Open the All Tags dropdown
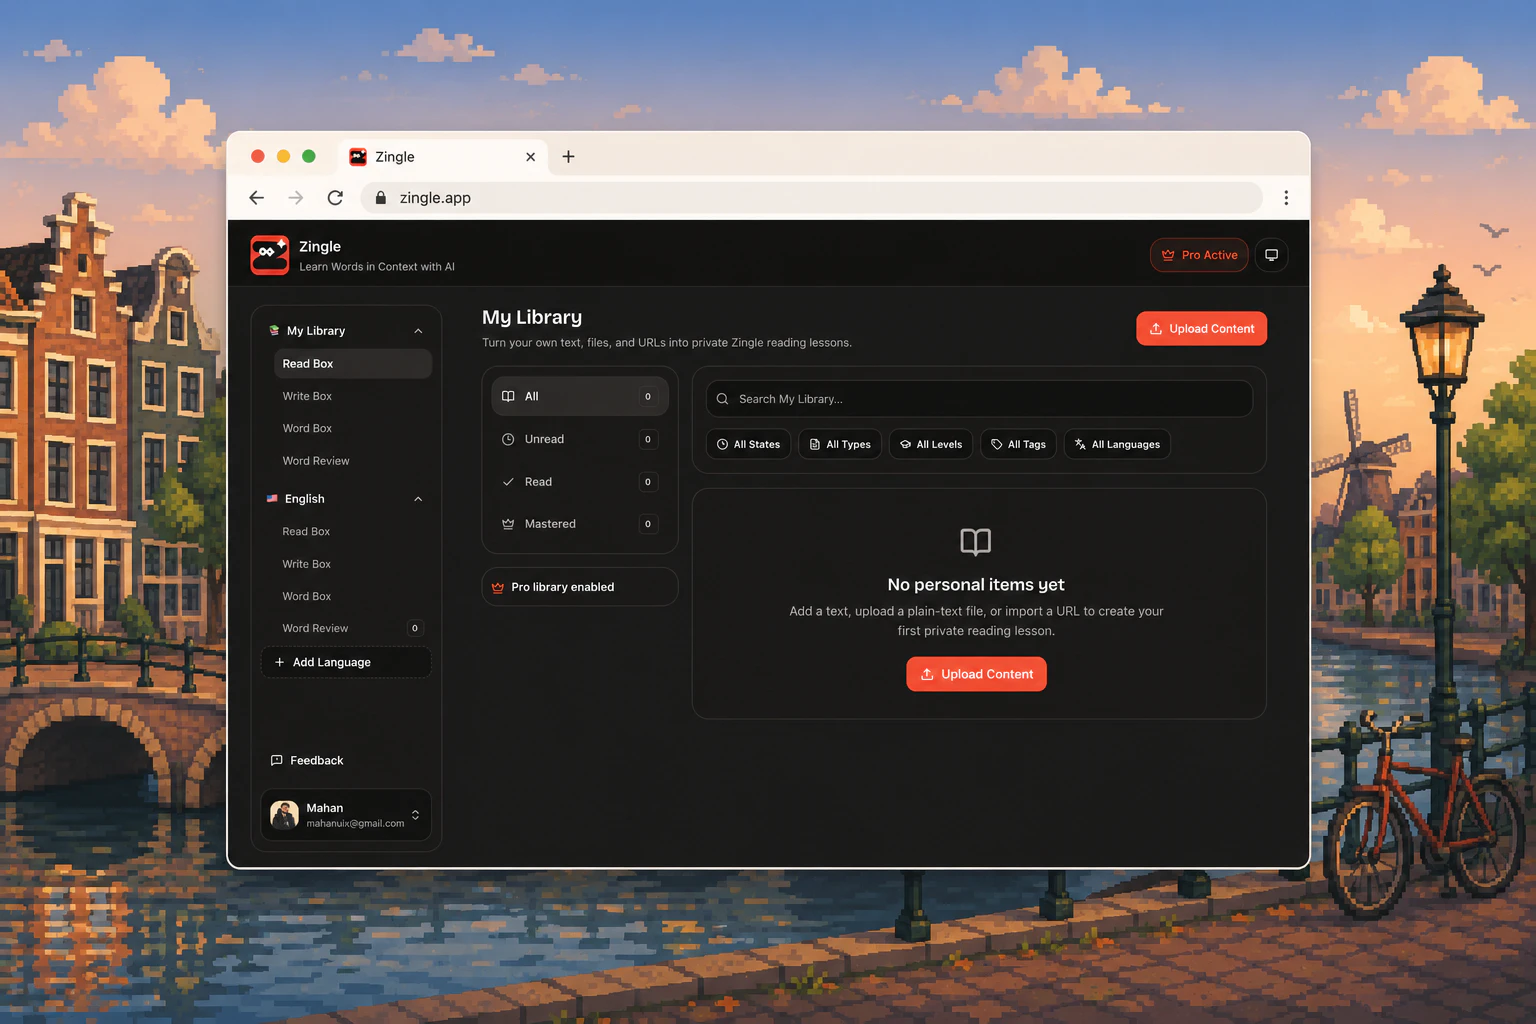The height and width of the screenshot is (1024, 1536). click(1018, 444)
